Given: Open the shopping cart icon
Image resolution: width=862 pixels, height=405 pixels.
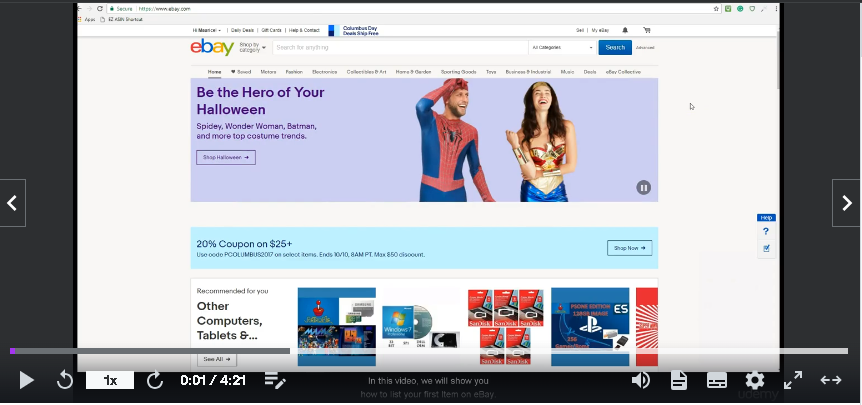Looking at the screenshot, I should click(x=646, y=30).
